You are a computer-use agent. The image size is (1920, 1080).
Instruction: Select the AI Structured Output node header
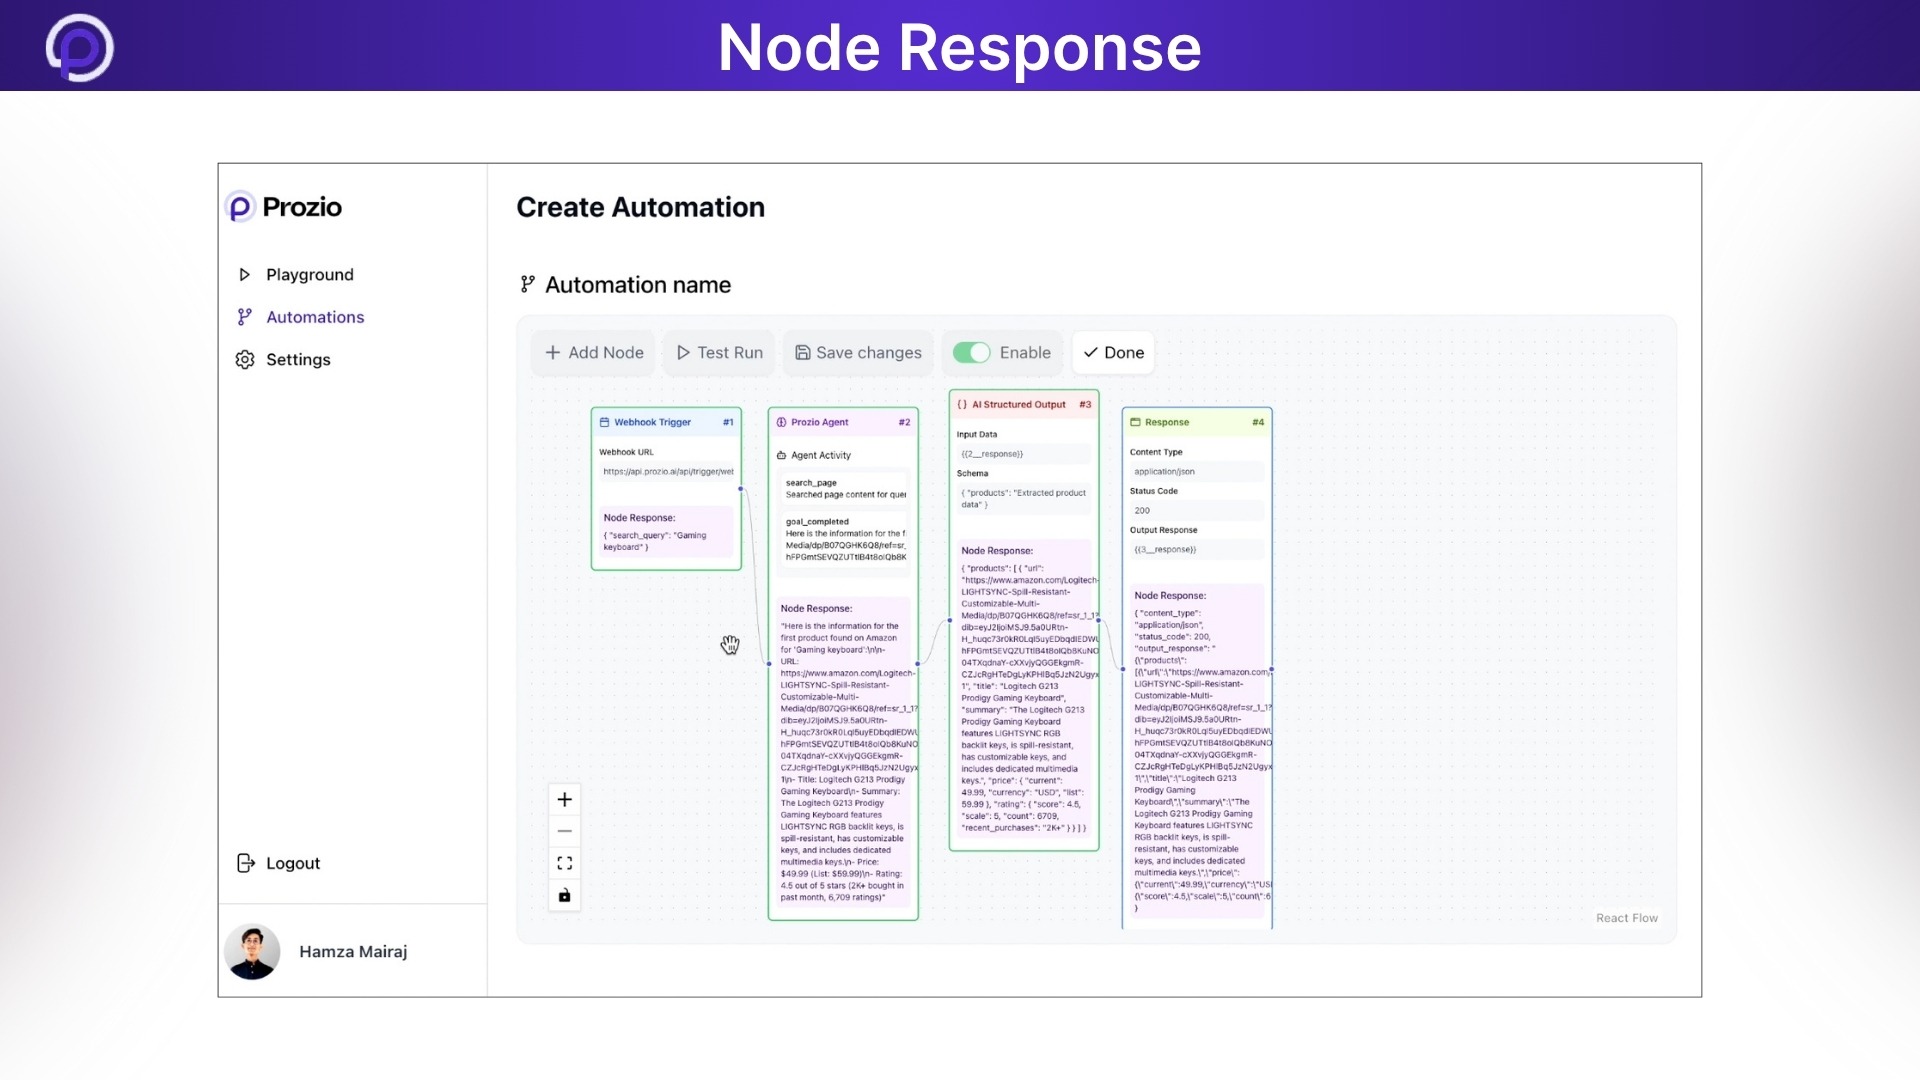(x=1023, y=405)
